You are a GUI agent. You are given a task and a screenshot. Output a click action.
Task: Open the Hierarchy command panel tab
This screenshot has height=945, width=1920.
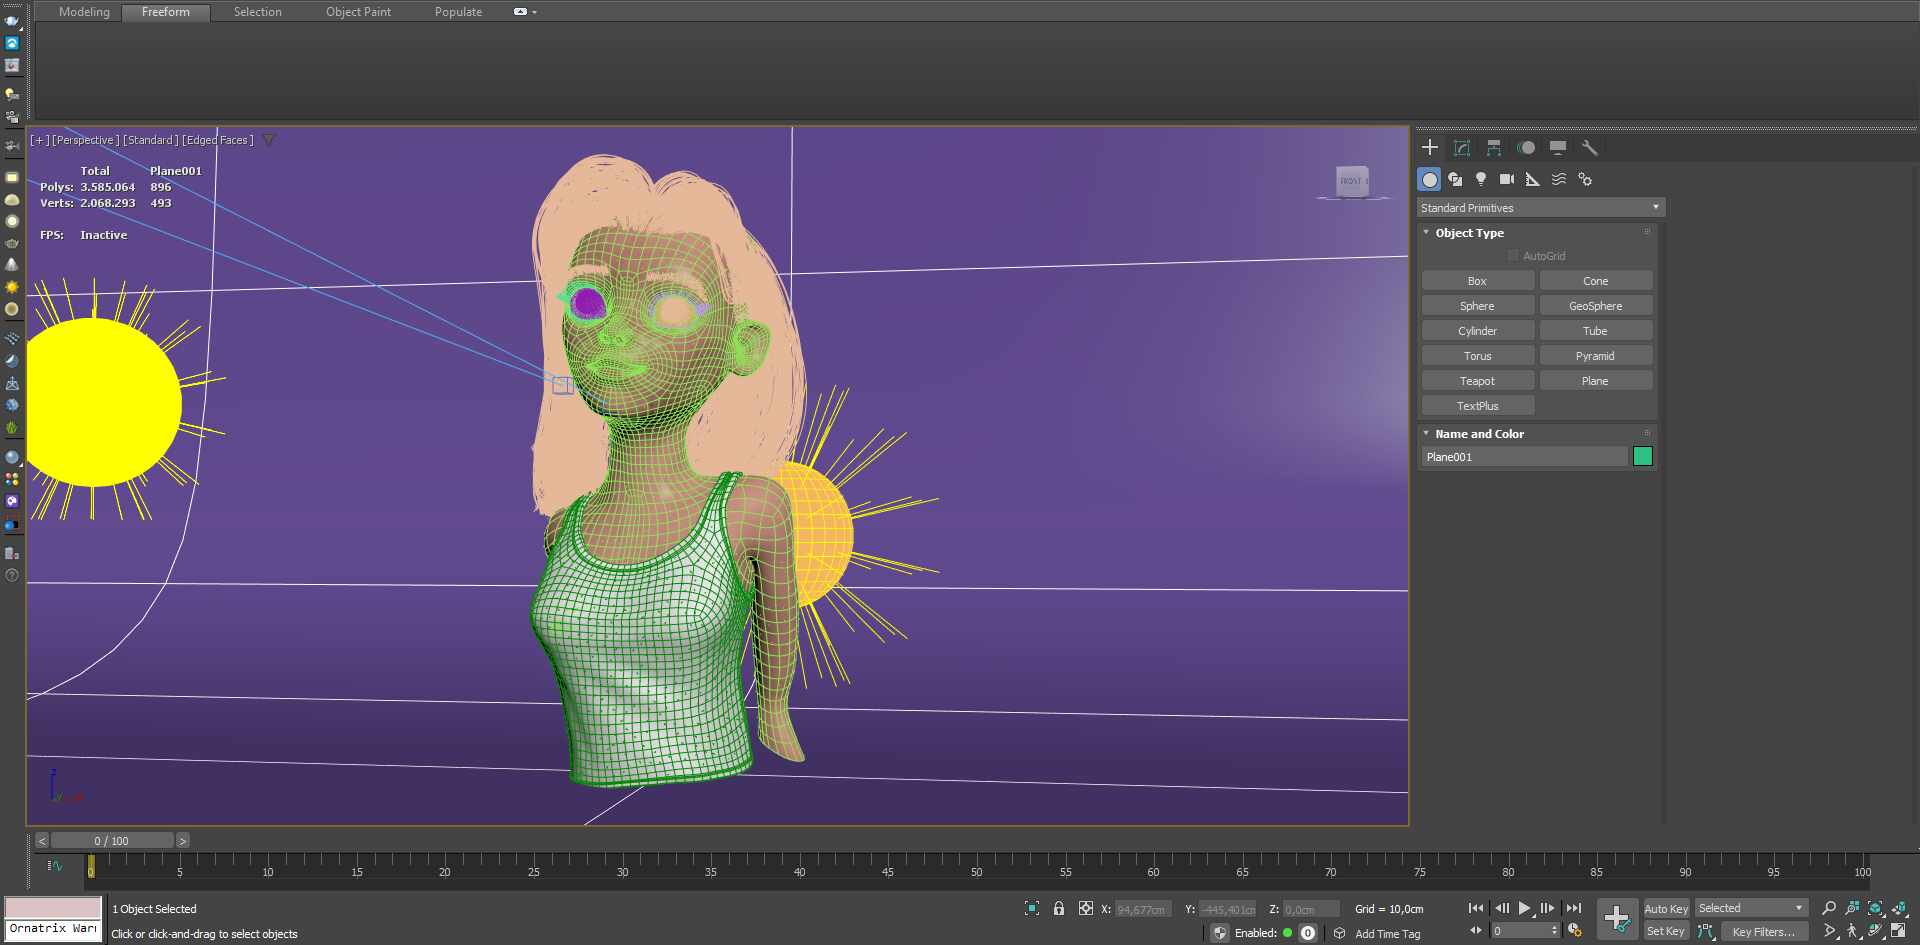pos(1494,148)
